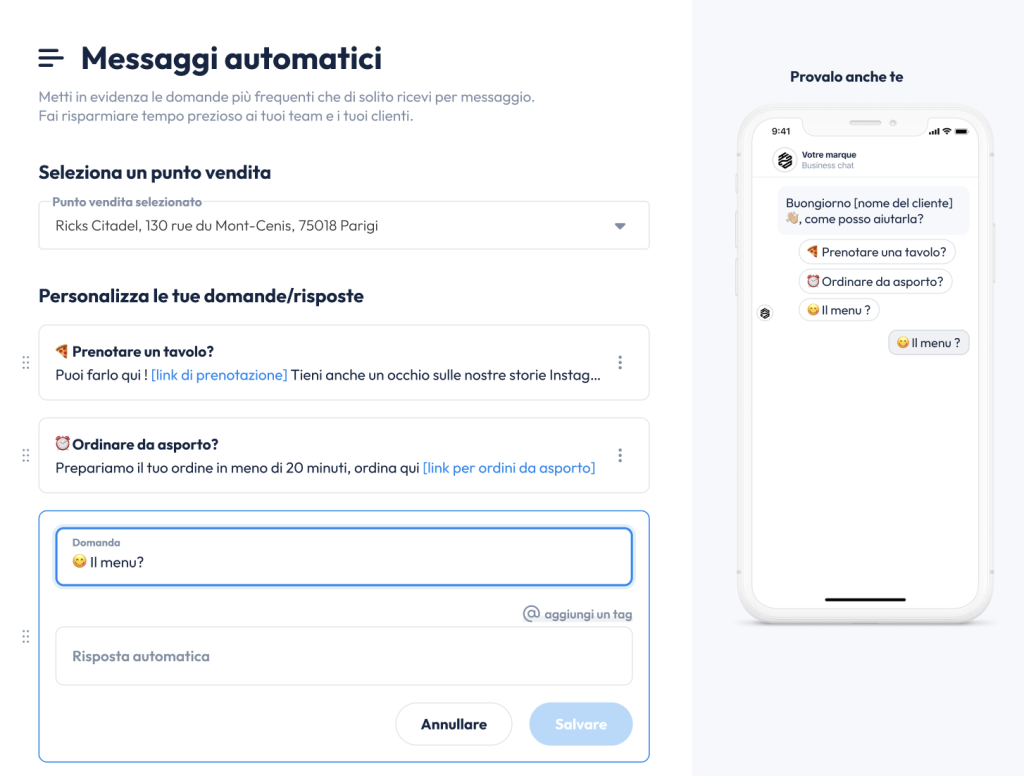
Task: Tap Il menu quick reply chip in phone
Action: click(839, 310)
